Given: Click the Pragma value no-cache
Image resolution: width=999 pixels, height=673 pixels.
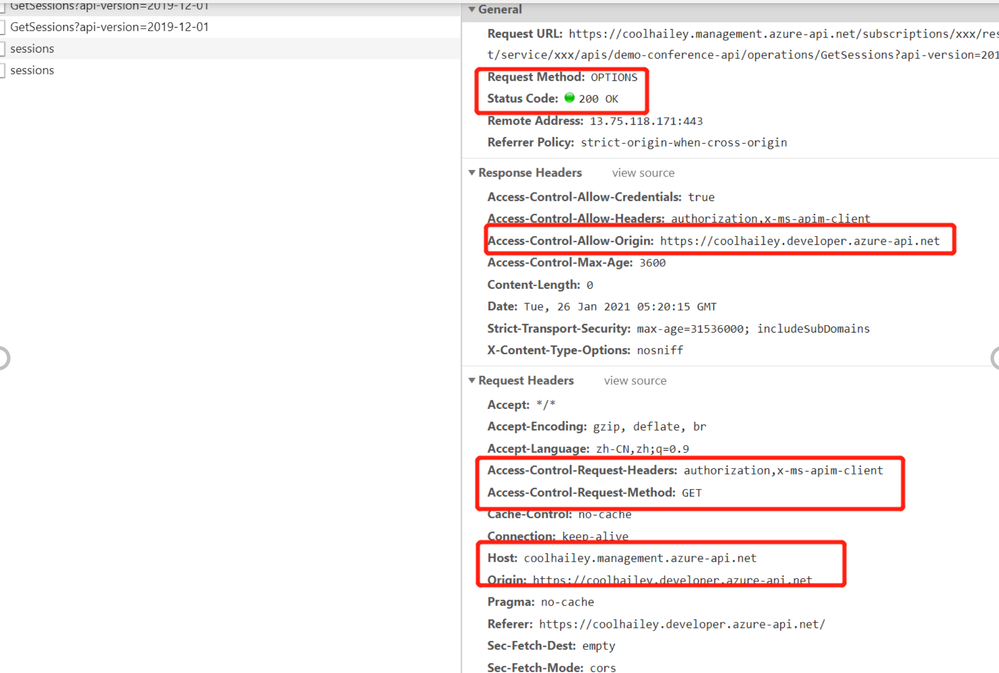Looking at the screenshot, I should (x=567, y=602).
